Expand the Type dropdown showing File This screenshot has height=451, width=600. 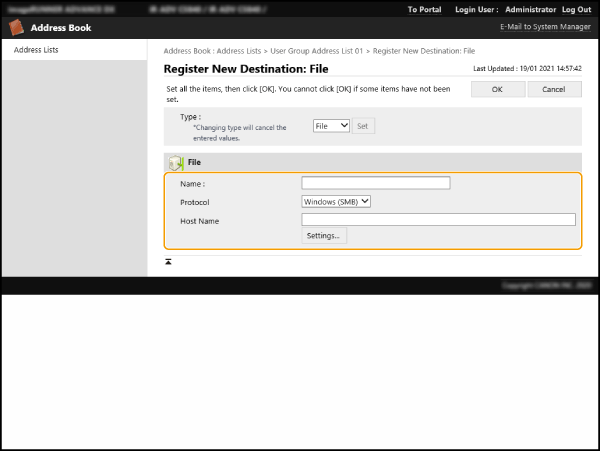coord(330,126)
